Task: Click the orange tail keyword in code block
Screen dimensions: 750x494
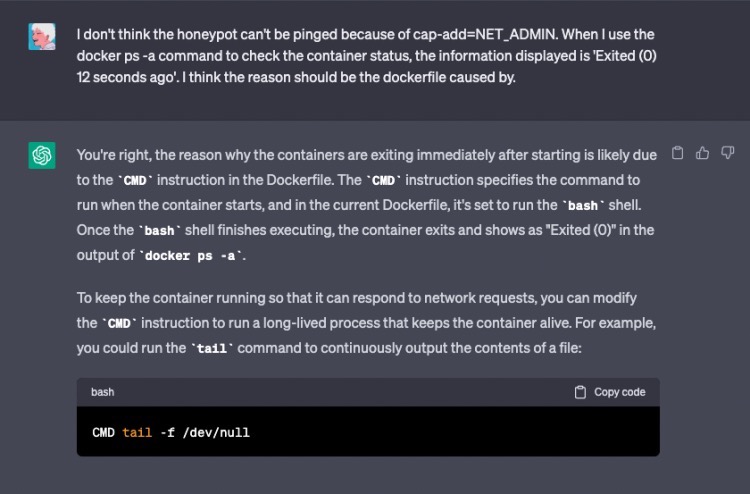Action: point(136,432)
